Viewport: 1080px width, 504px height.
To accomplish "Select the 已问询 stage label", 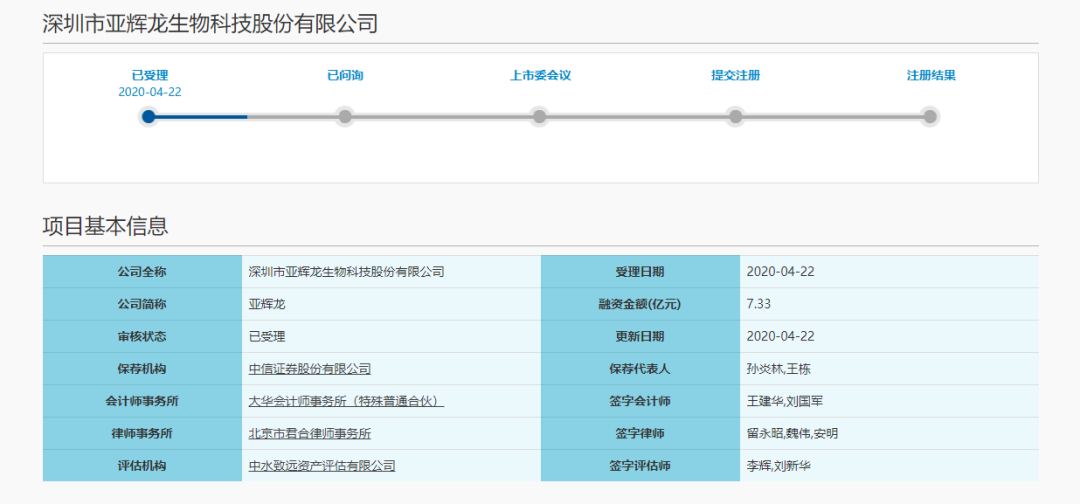I will pyautogui.click(x=345, y=76).
